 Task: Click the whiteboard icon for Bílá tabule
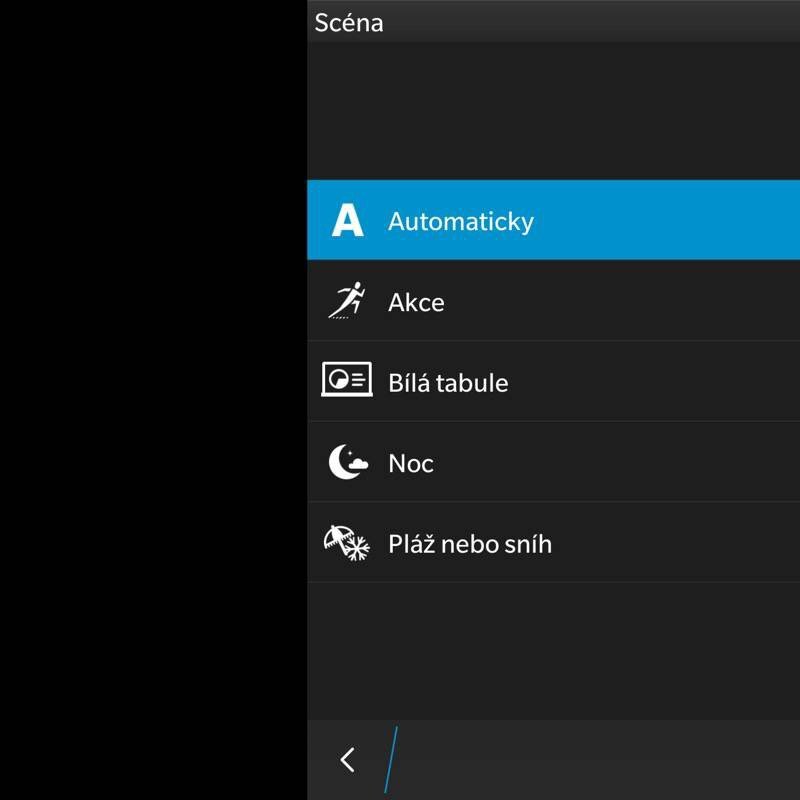point(347,381)
